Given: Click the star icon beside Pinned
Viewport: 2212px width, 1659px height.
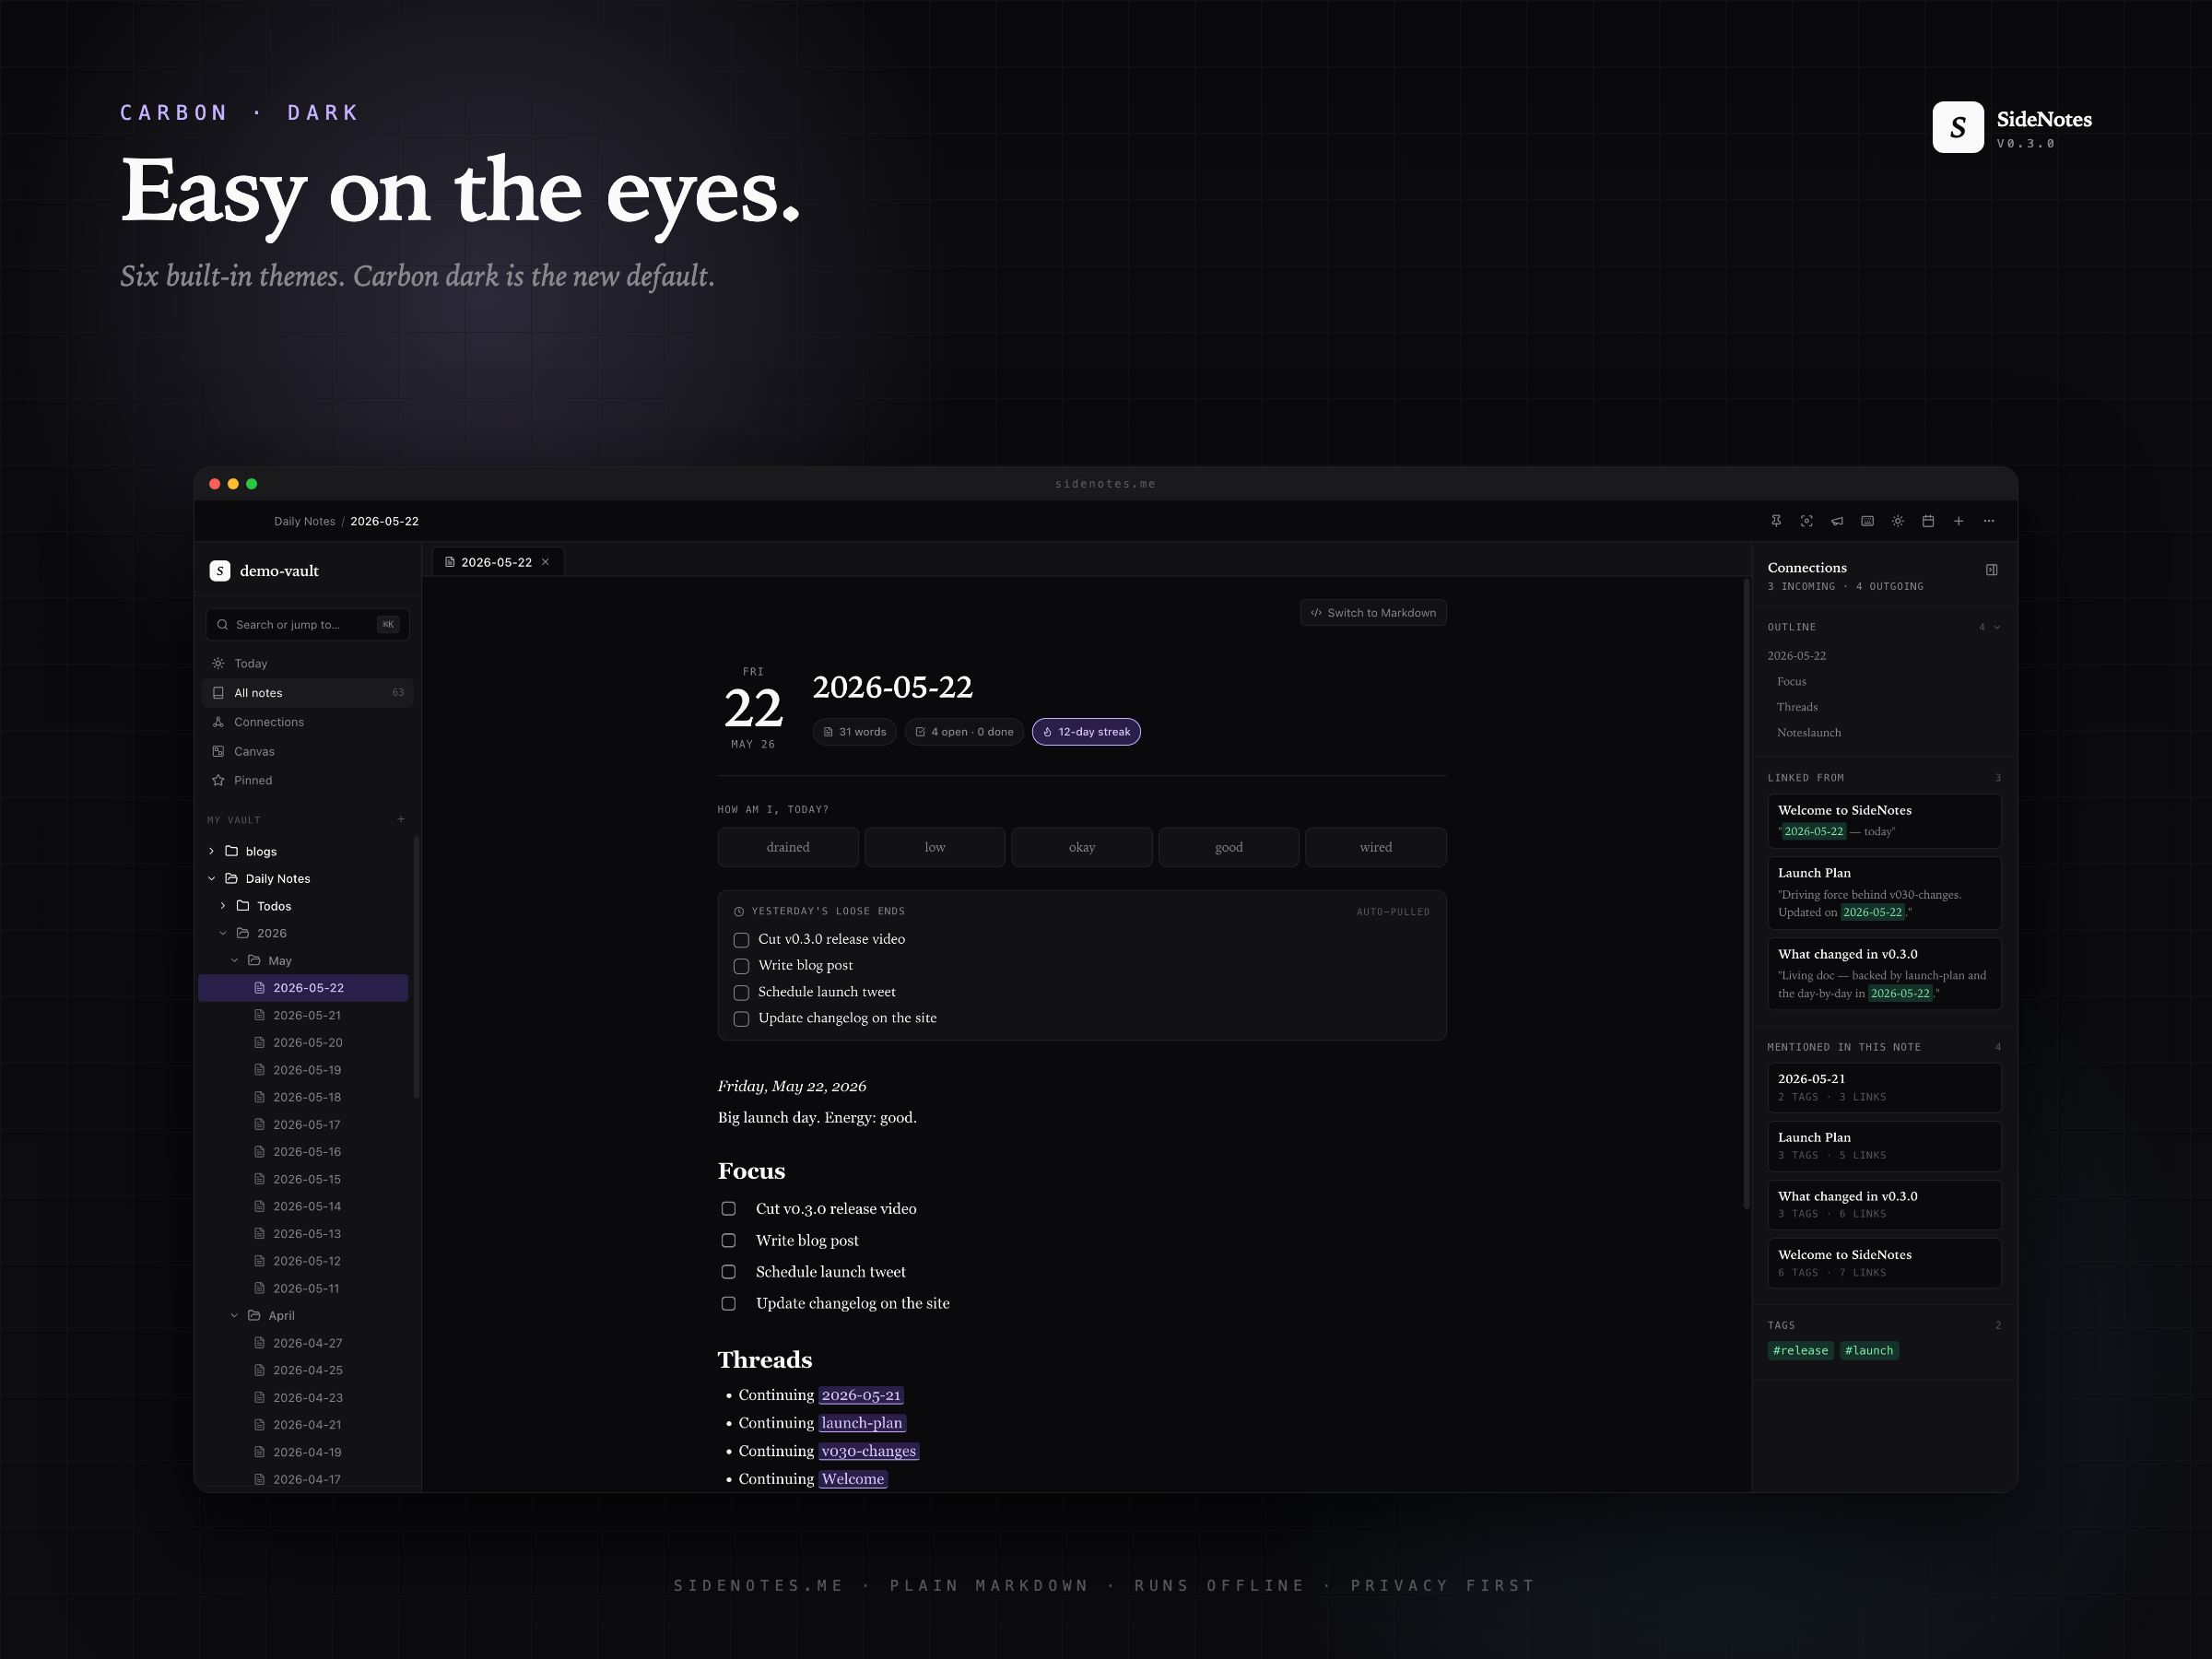Looking at the screenshot, I should [x=218, y=780].
